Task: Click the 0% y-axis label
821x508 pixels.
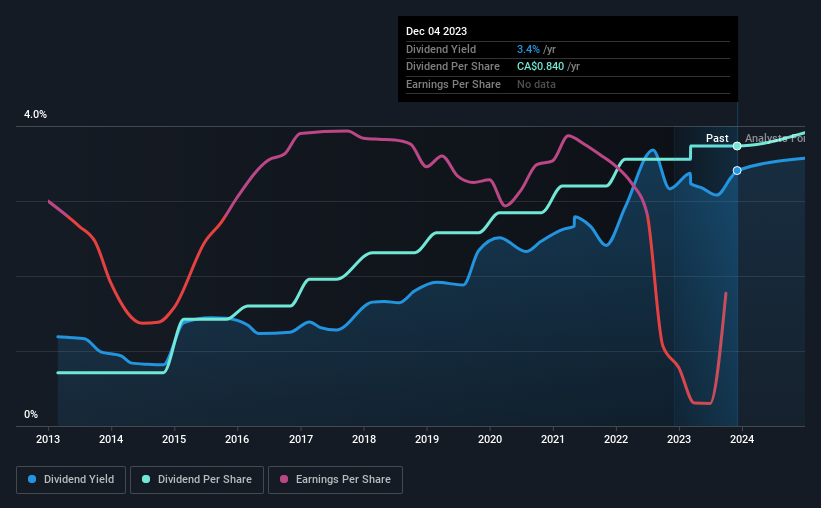Action: pos(31,414)
